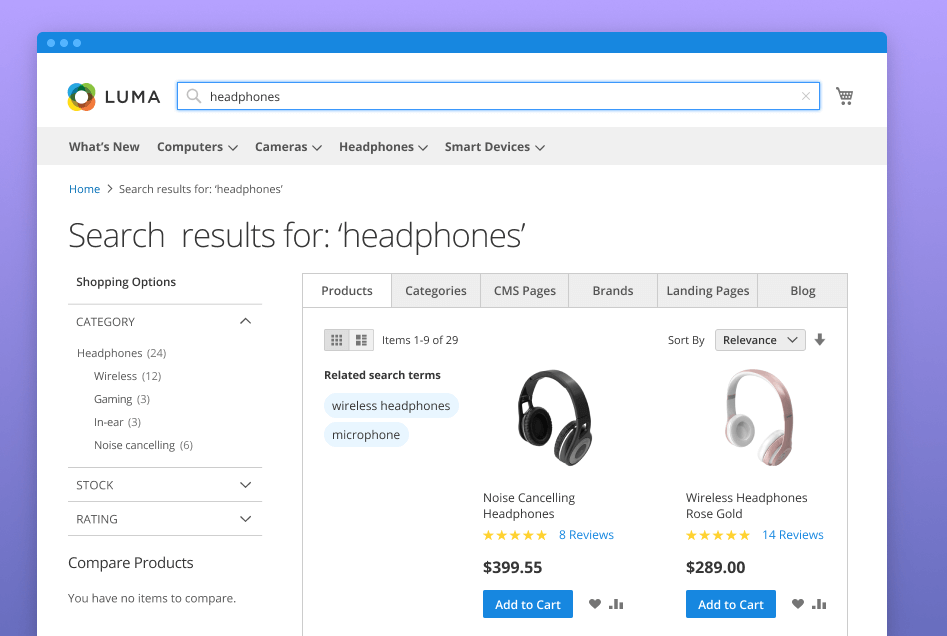The width and height of the screenshot is (947, 636).
Task: Toggle the descending sort direction arrow
Action: [x=820, y=339]
